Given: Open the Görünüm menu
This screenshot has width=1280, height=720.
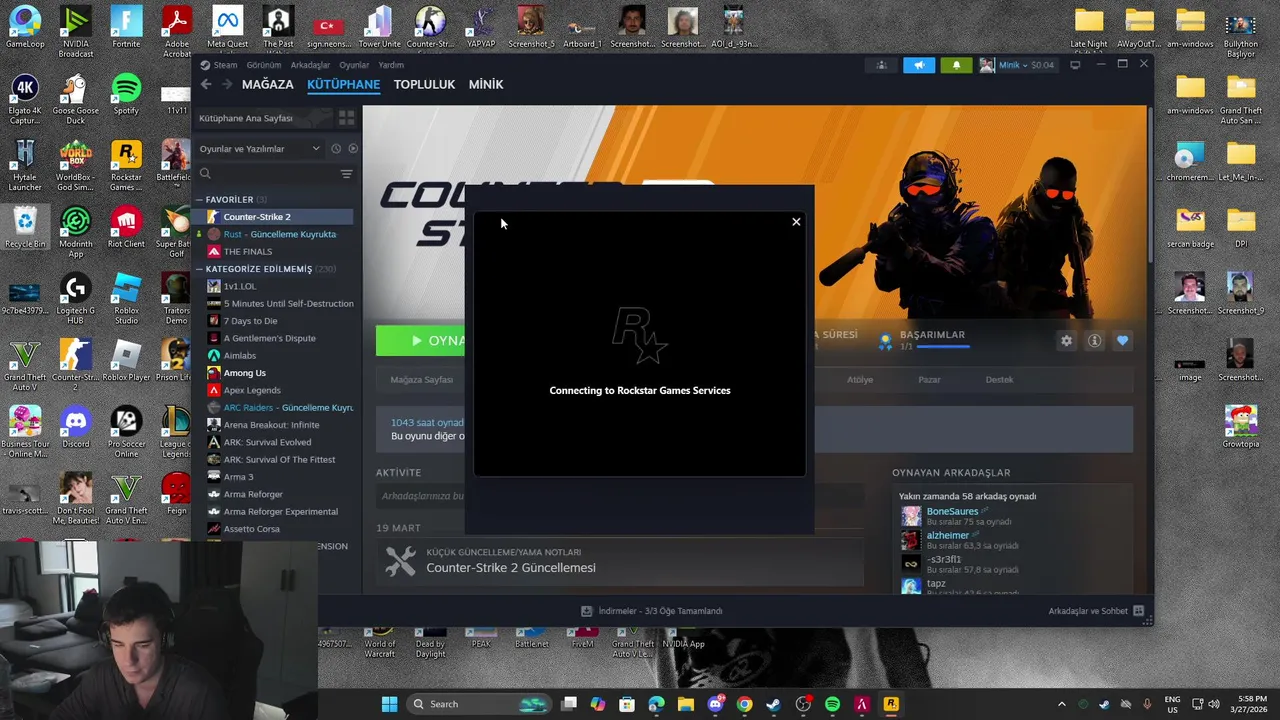Looking at the screenshot, I should click(264, 65).
